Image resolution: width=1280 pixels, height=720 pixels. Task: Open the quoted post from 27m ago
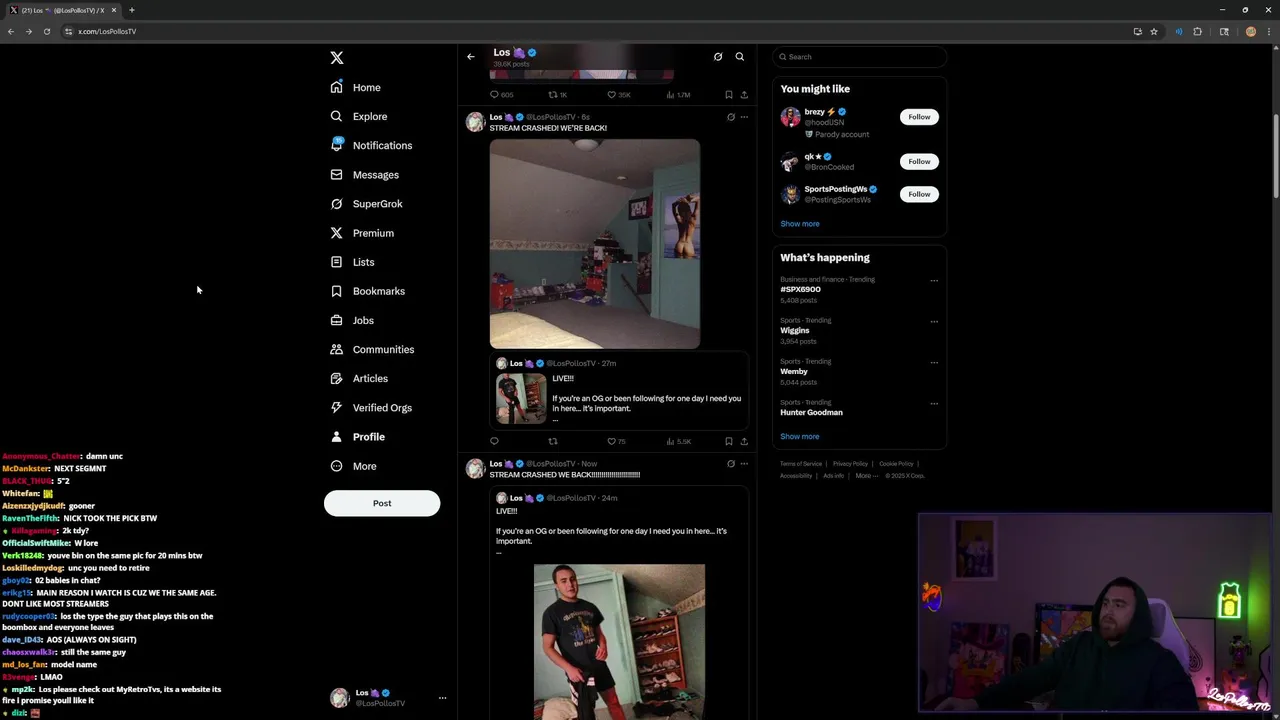click(619, 391)
